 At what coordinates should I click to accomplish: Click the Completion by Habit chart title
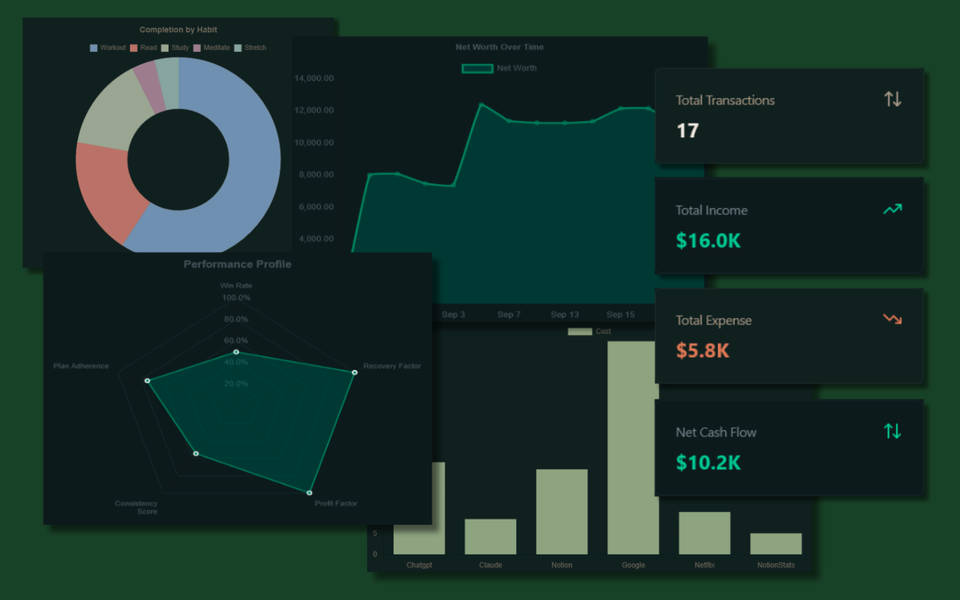[x=178, y=29]
